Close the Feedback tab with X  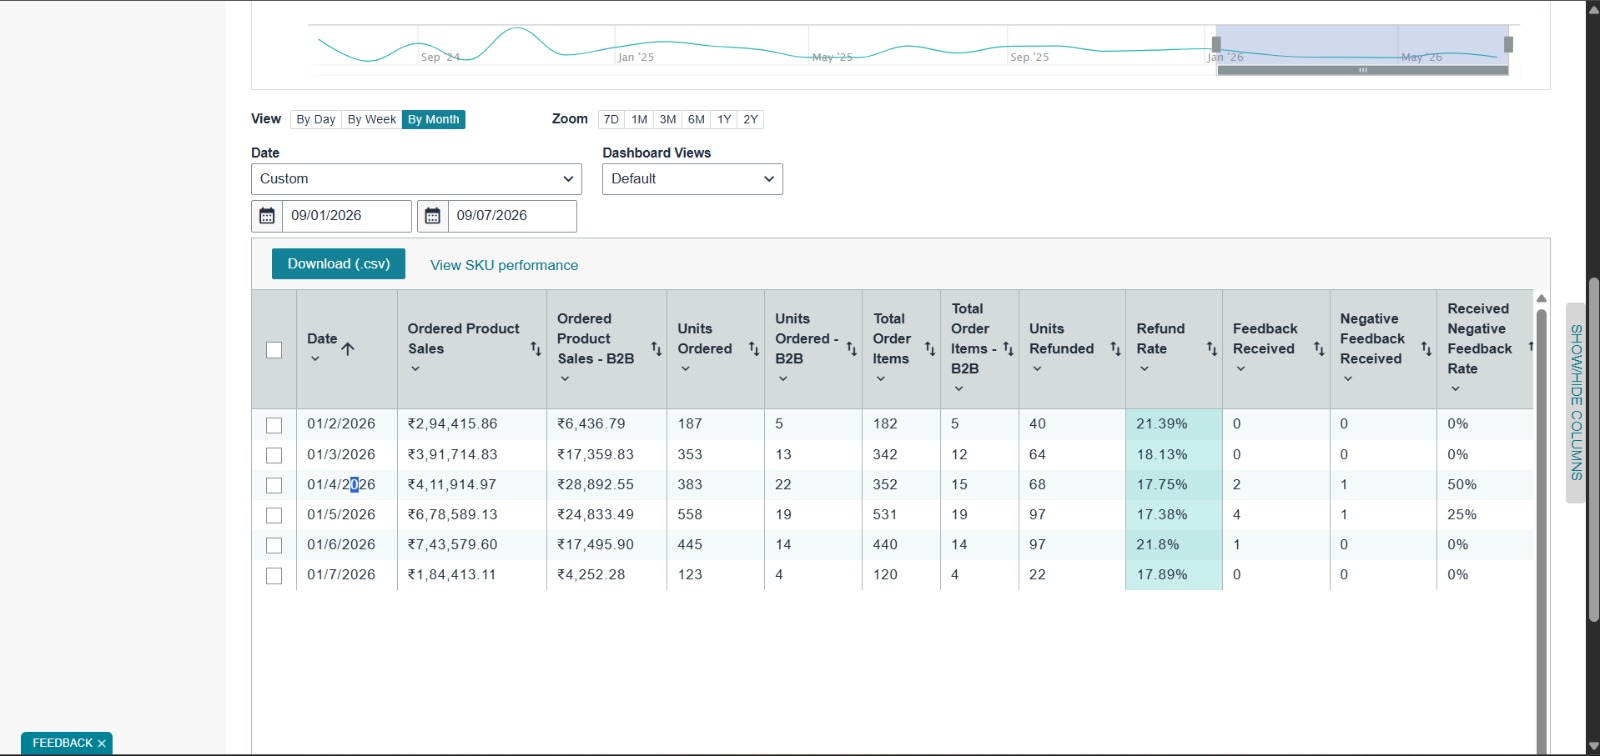[x=102, y=744]
